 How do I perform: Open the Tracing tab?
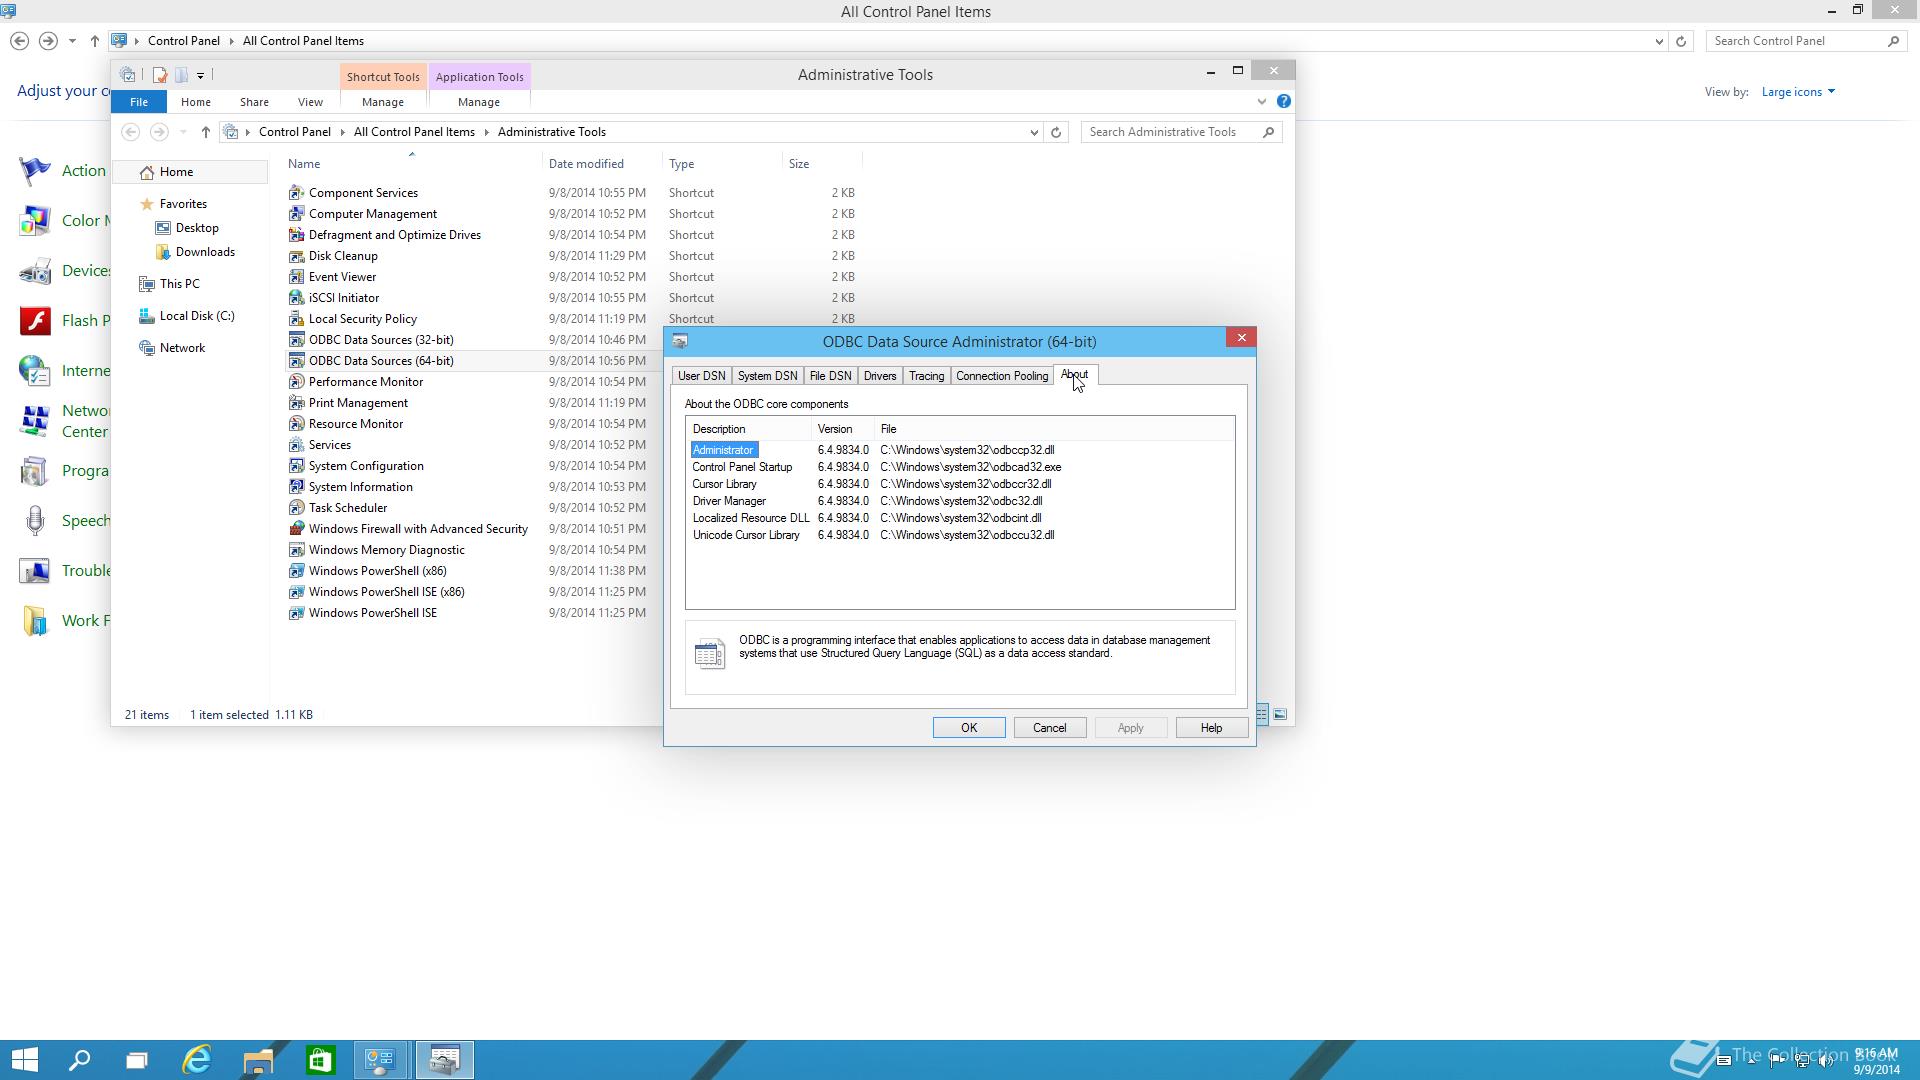pyautogui.click(x=926, y=376)
